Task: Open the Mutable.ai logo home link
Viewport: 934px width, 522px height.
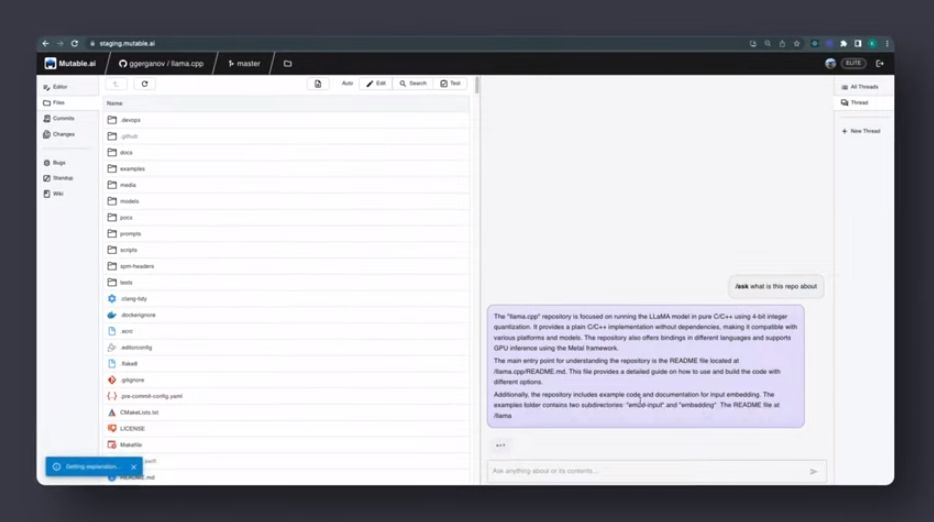Action: 70,63
